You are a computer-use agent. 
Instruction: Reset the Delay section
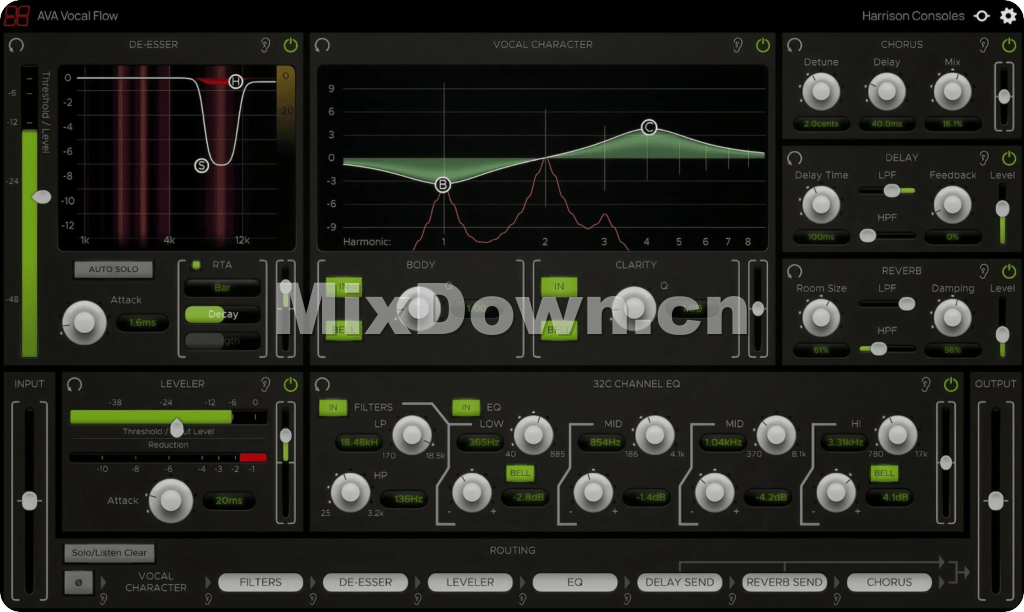794,157
